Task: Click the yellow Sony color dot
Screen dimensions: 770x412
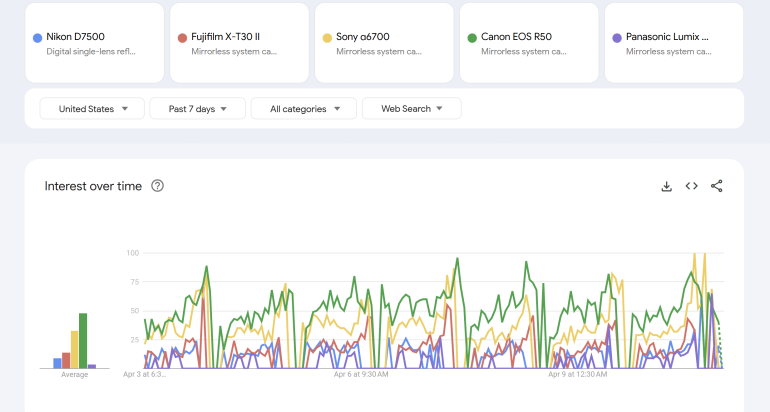Action: [x=327, y=38]
